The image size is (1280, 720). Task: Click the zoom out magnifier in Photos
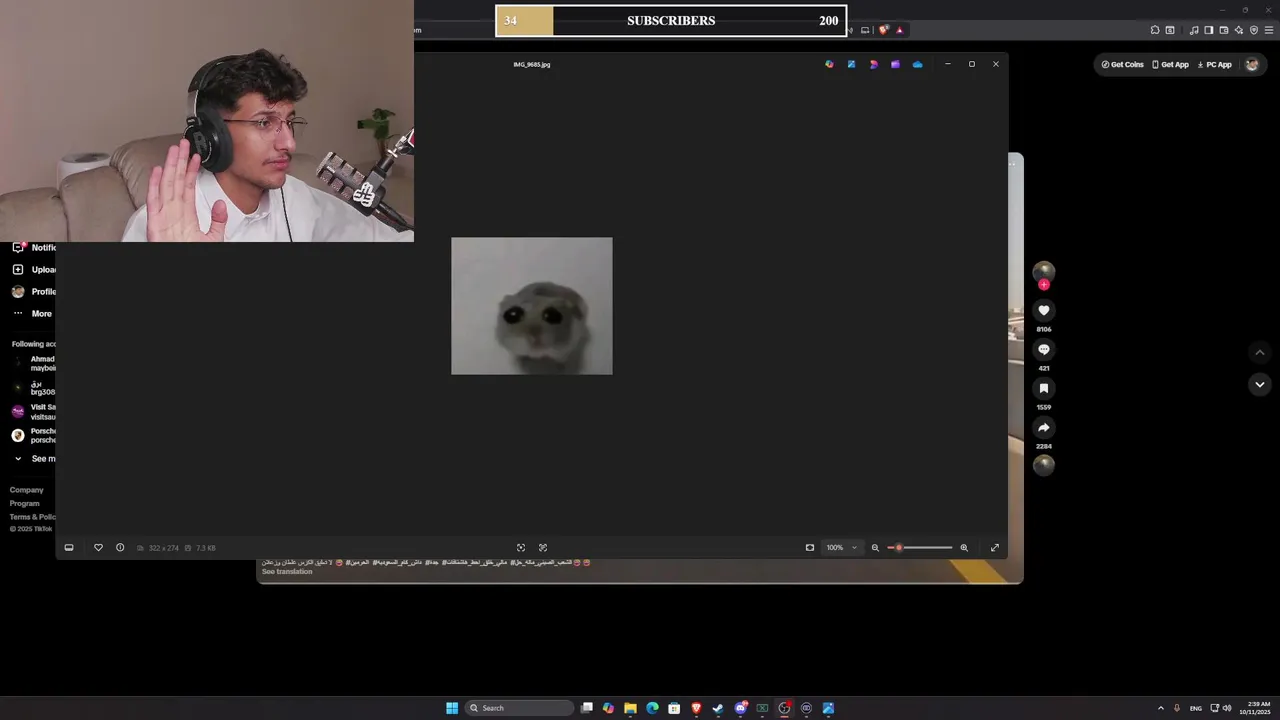click(875, 548)
